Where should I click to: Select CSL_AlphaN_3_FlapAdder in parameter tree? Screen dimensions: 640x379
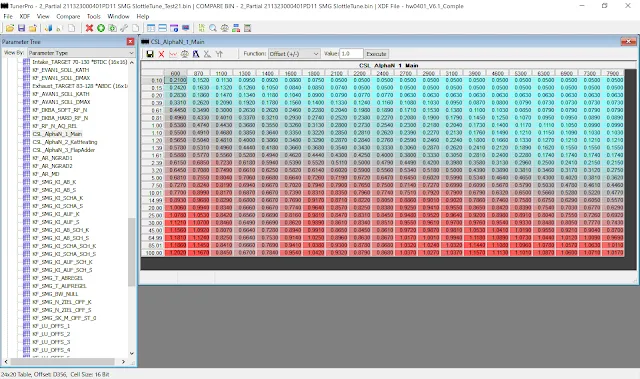[x=64, y=150]
